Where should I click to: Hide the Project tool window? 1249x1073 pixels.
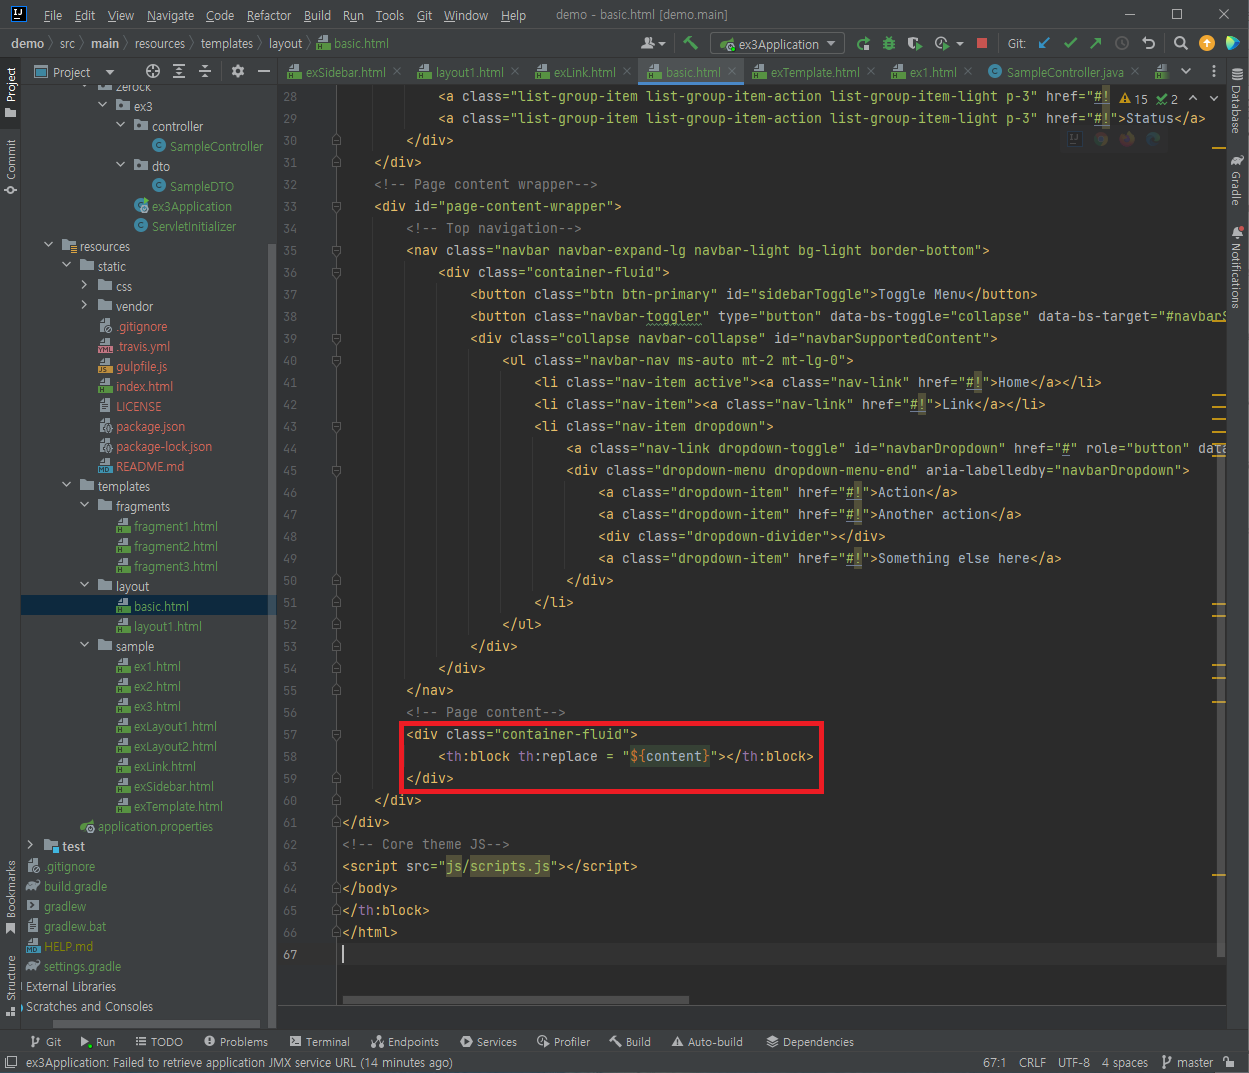264,71
